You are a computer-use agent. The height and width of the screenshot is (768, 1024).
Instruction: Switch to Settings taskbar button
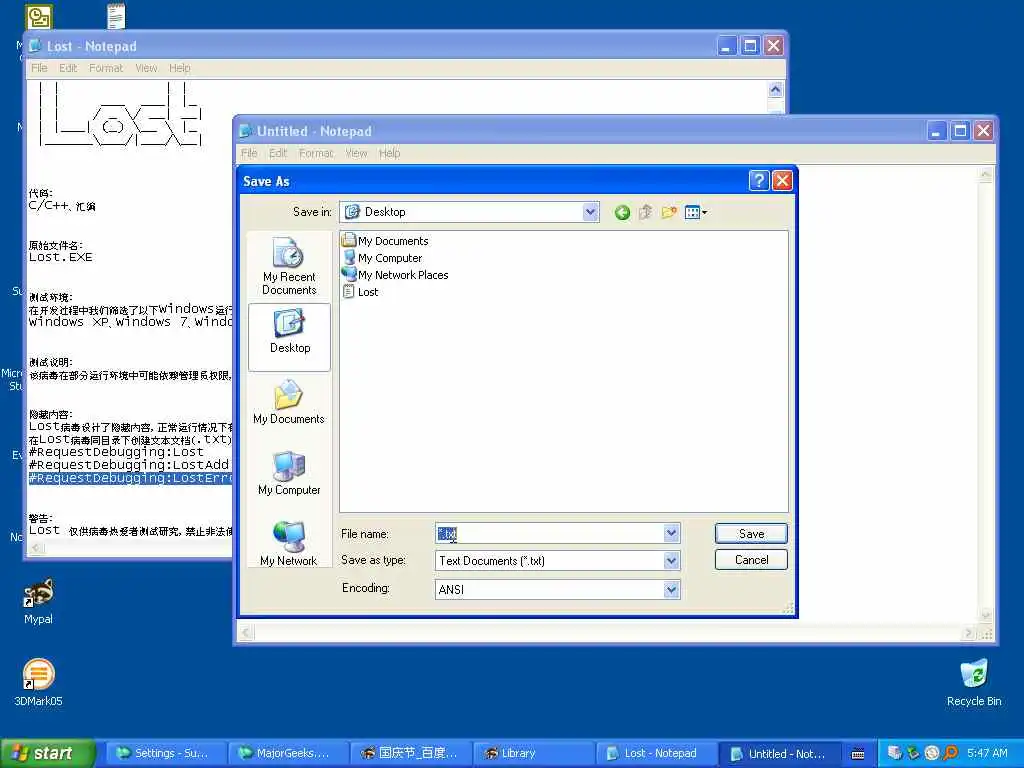click(167, 754)
